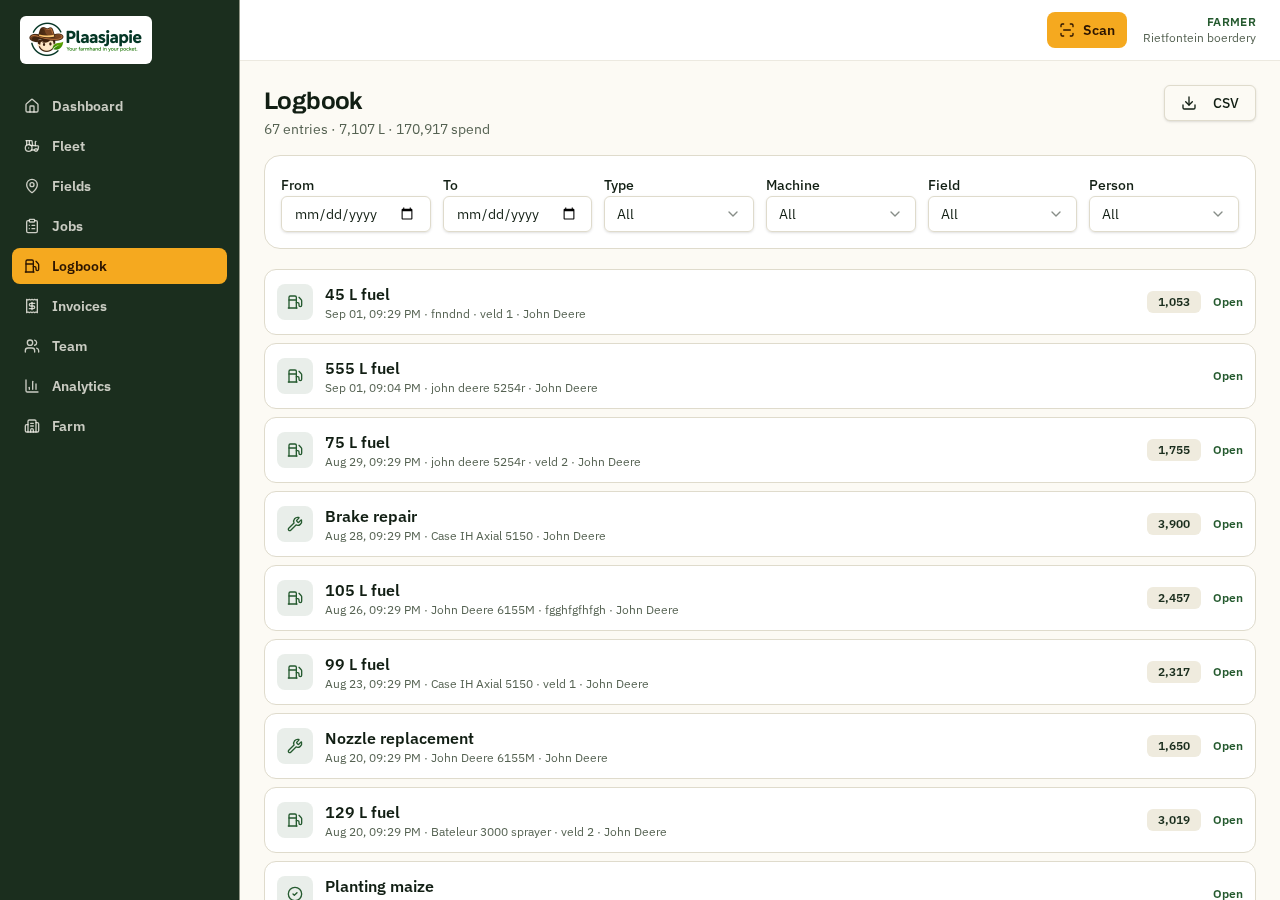This screenshot has width=1280, height=900.
Task: Navigate to Invoices page
Action: [119, 306]
